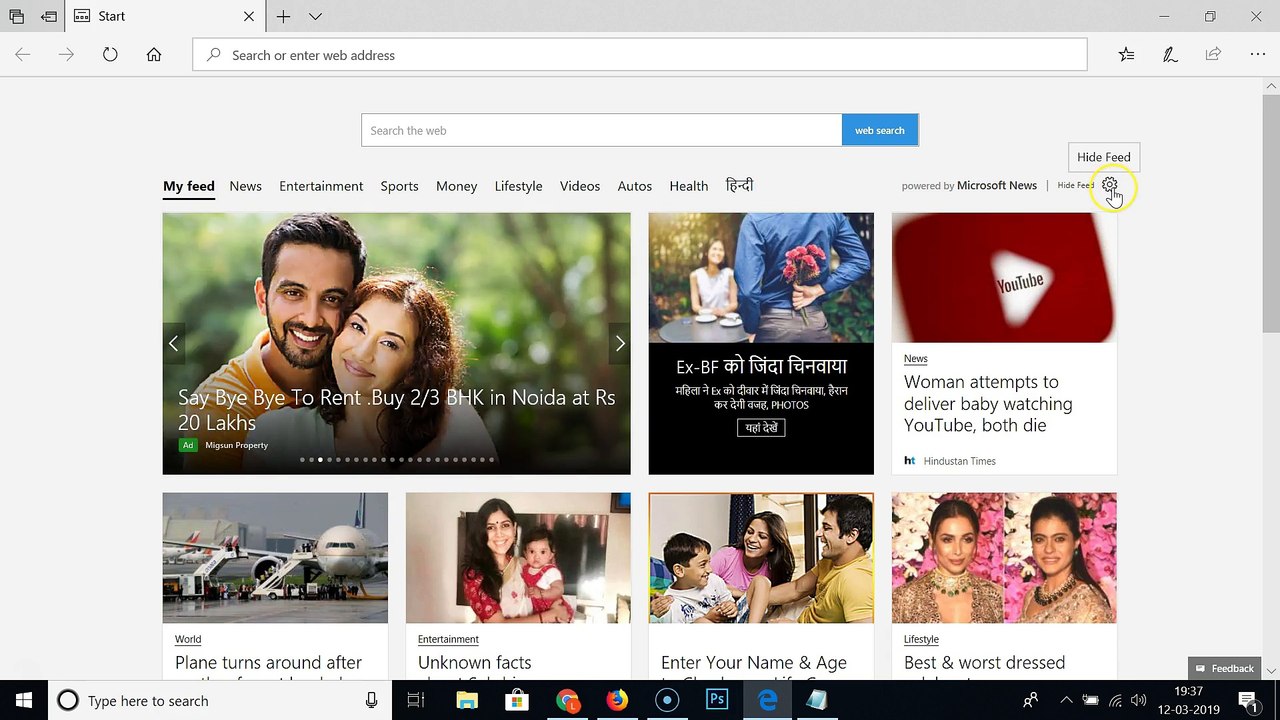Click the Migsun Property advertiser label
The width and height of the screenshot is (1280, 720).
coord(236,445)
